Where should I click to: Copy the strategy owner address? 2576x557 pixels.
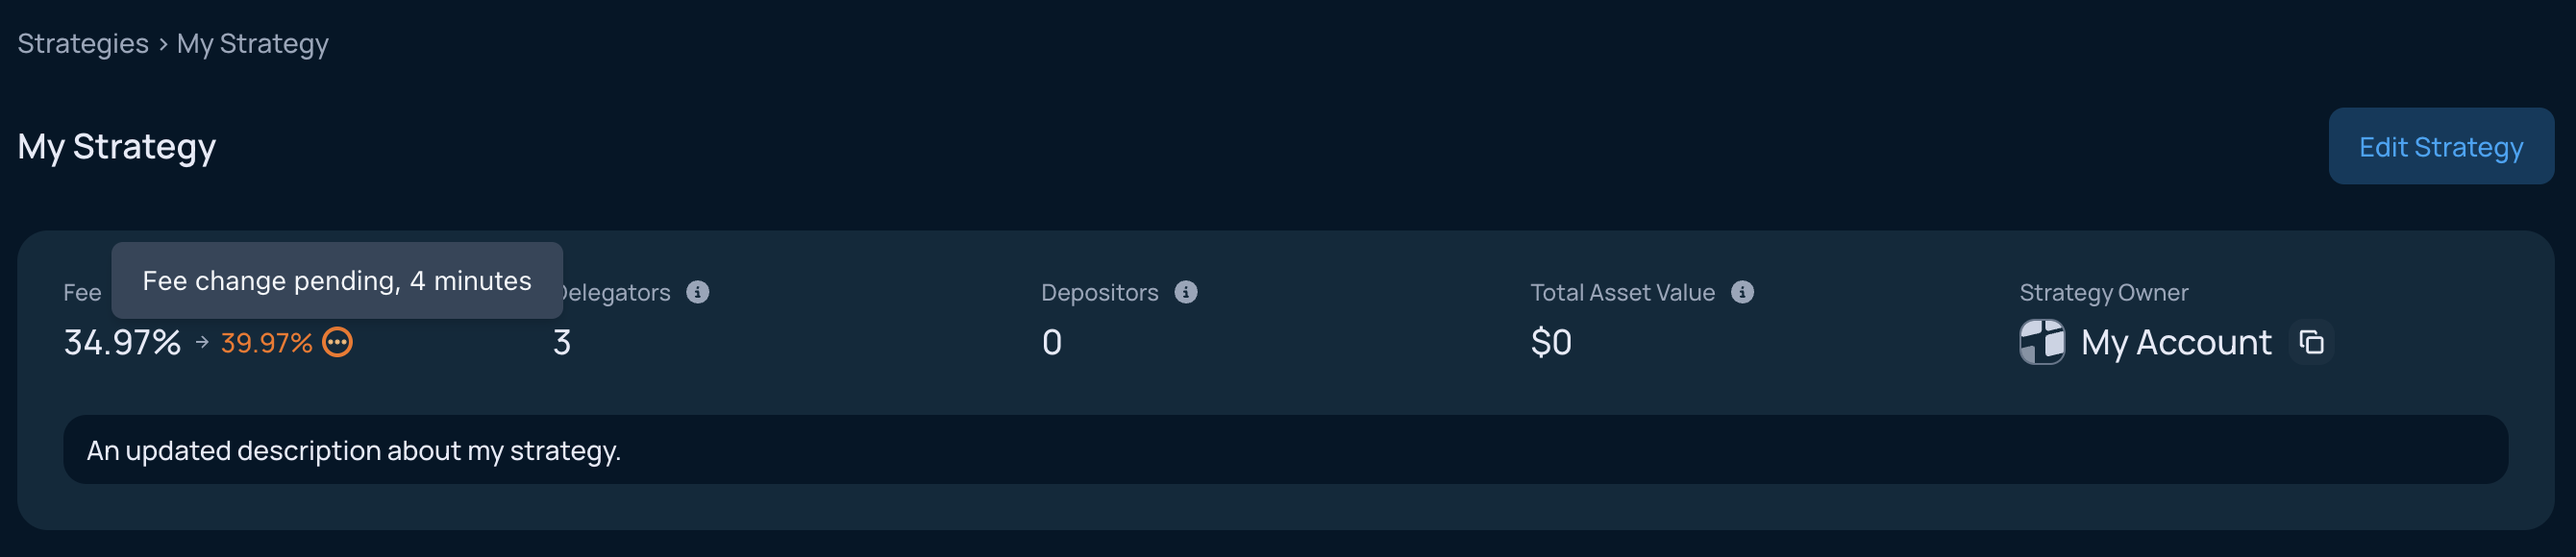[2311, 342]
